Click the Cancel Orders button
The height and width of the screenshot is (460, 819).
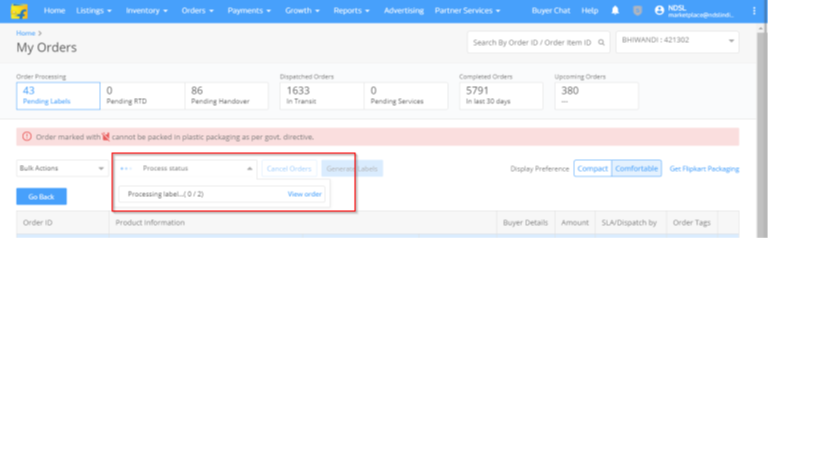[289, 169]
